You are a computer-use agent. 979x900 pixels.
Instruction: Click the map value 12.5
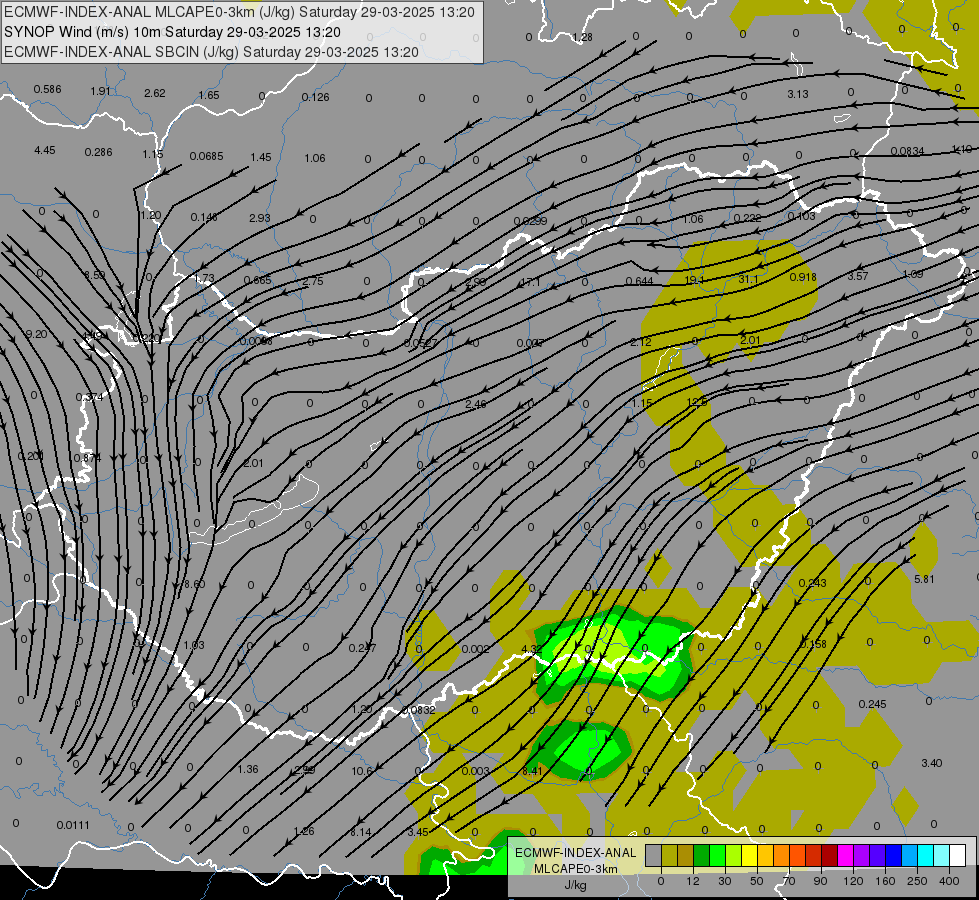coord(697,402)
